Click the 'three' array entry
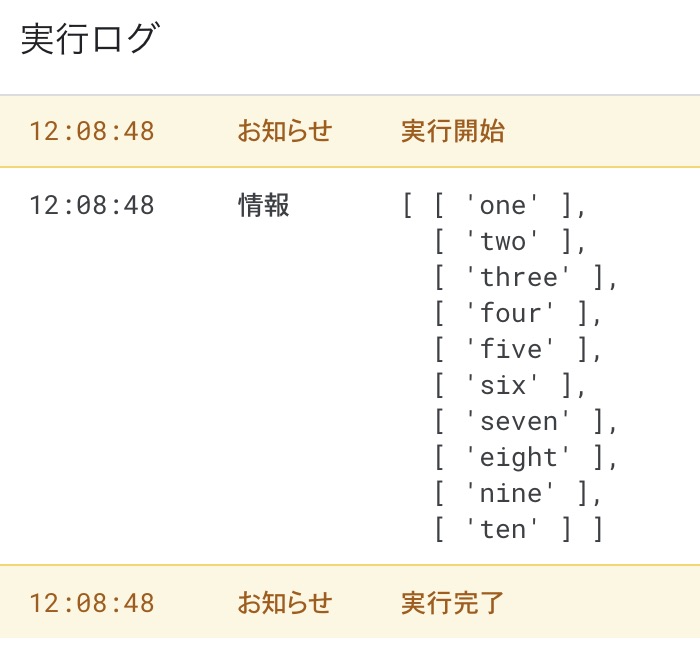This screenshot has width=700, height=662. (518, 278)
